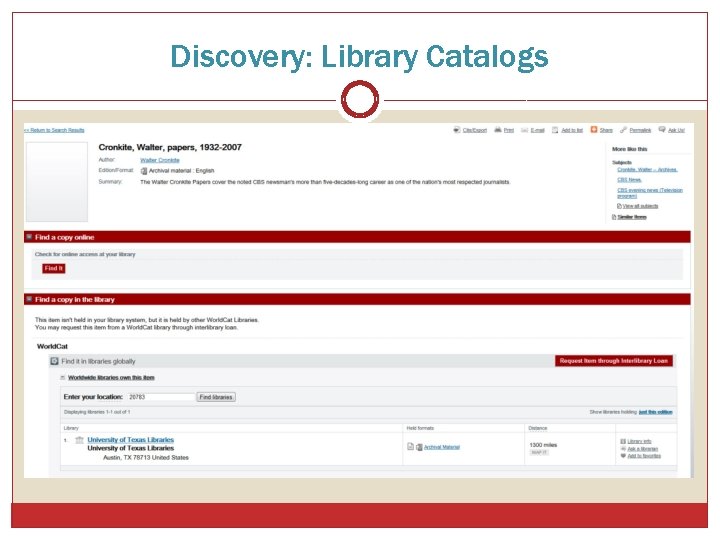Click the Find it in libraries globally icon
Viewport: 720px width, 540px height.
54,361
